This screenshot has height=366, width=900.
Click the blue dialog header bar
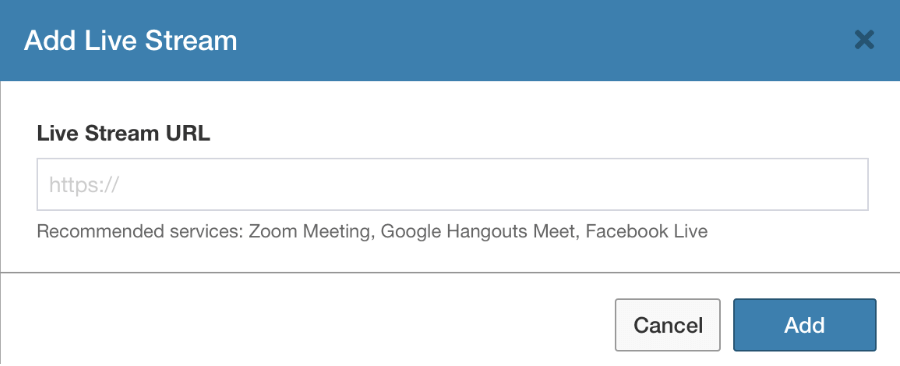click(450, 40)
